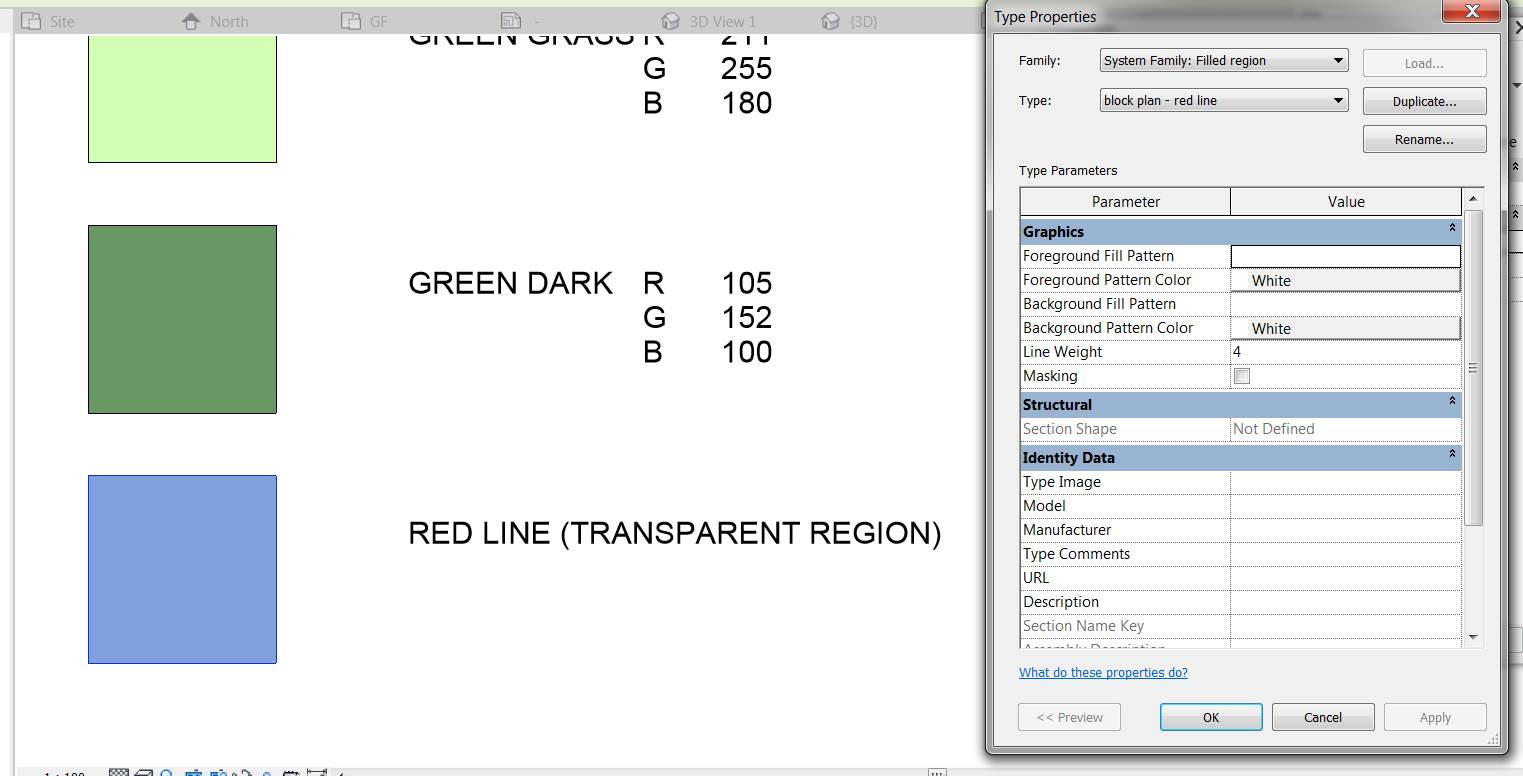Click the Cancel button
This screenshot has height=776, width=1523.
click(1323, 717)
